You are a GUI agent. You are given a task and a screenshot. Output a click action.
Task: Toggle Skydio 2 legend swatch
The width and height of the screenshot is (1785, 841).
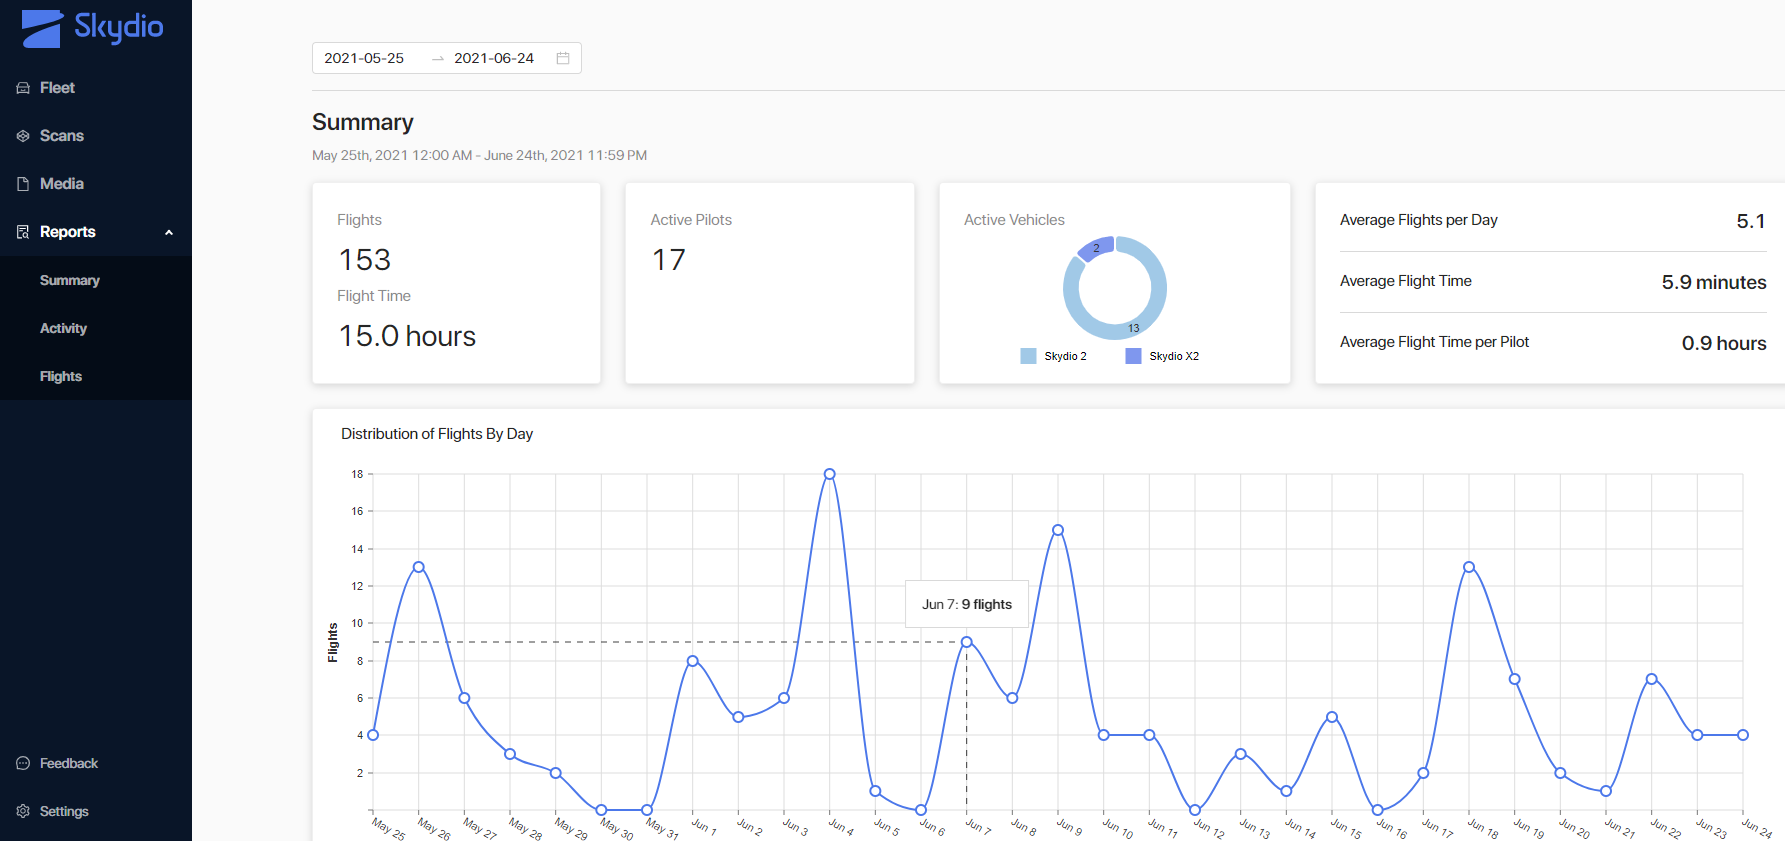tap(1028, 356)
